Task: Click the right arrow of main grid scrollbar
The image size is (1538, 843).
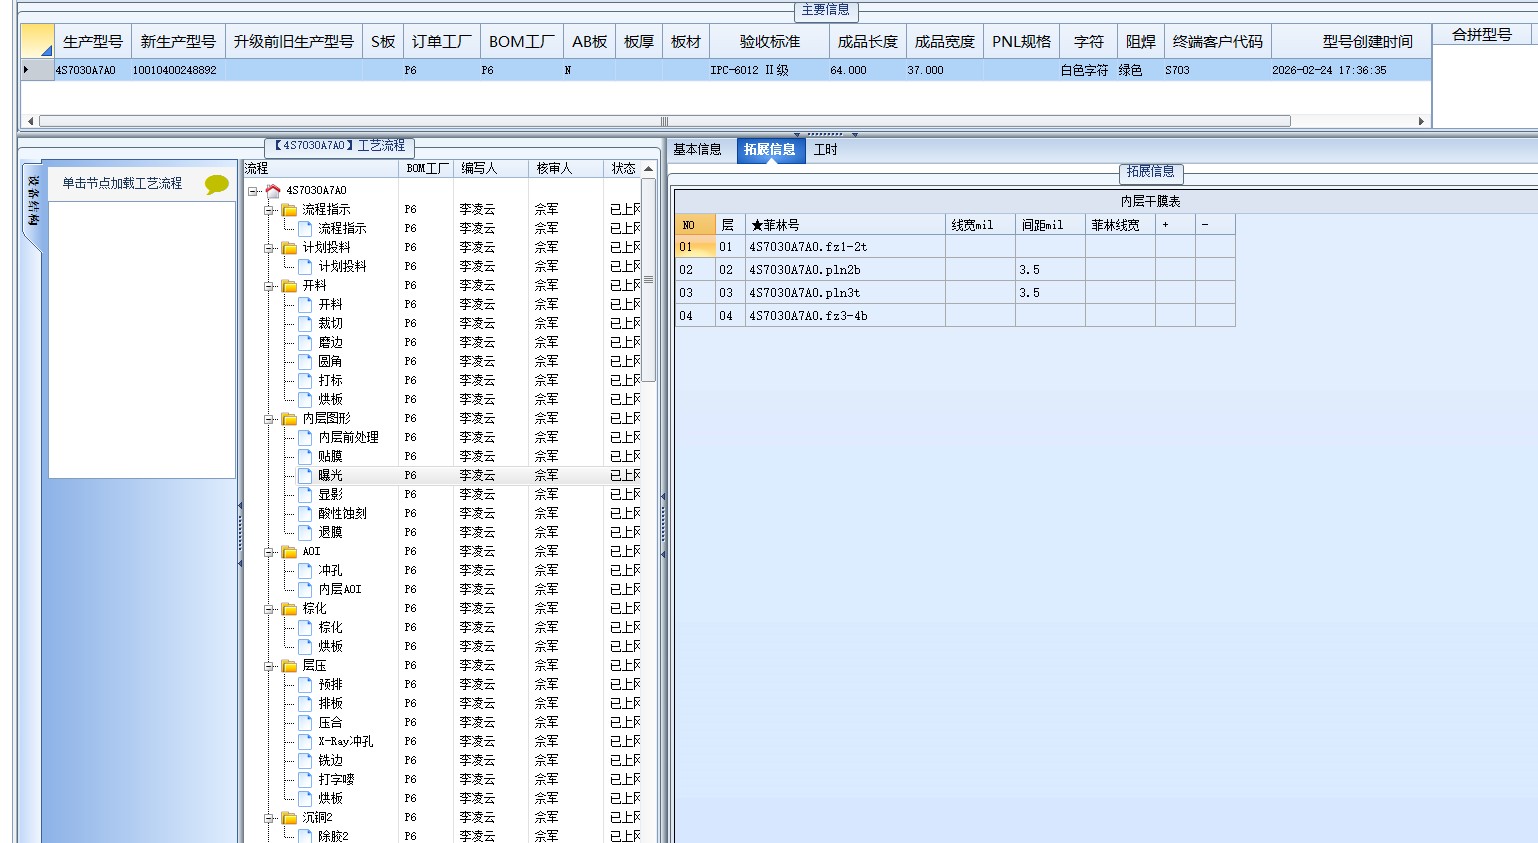Action: pos(1421,121)
